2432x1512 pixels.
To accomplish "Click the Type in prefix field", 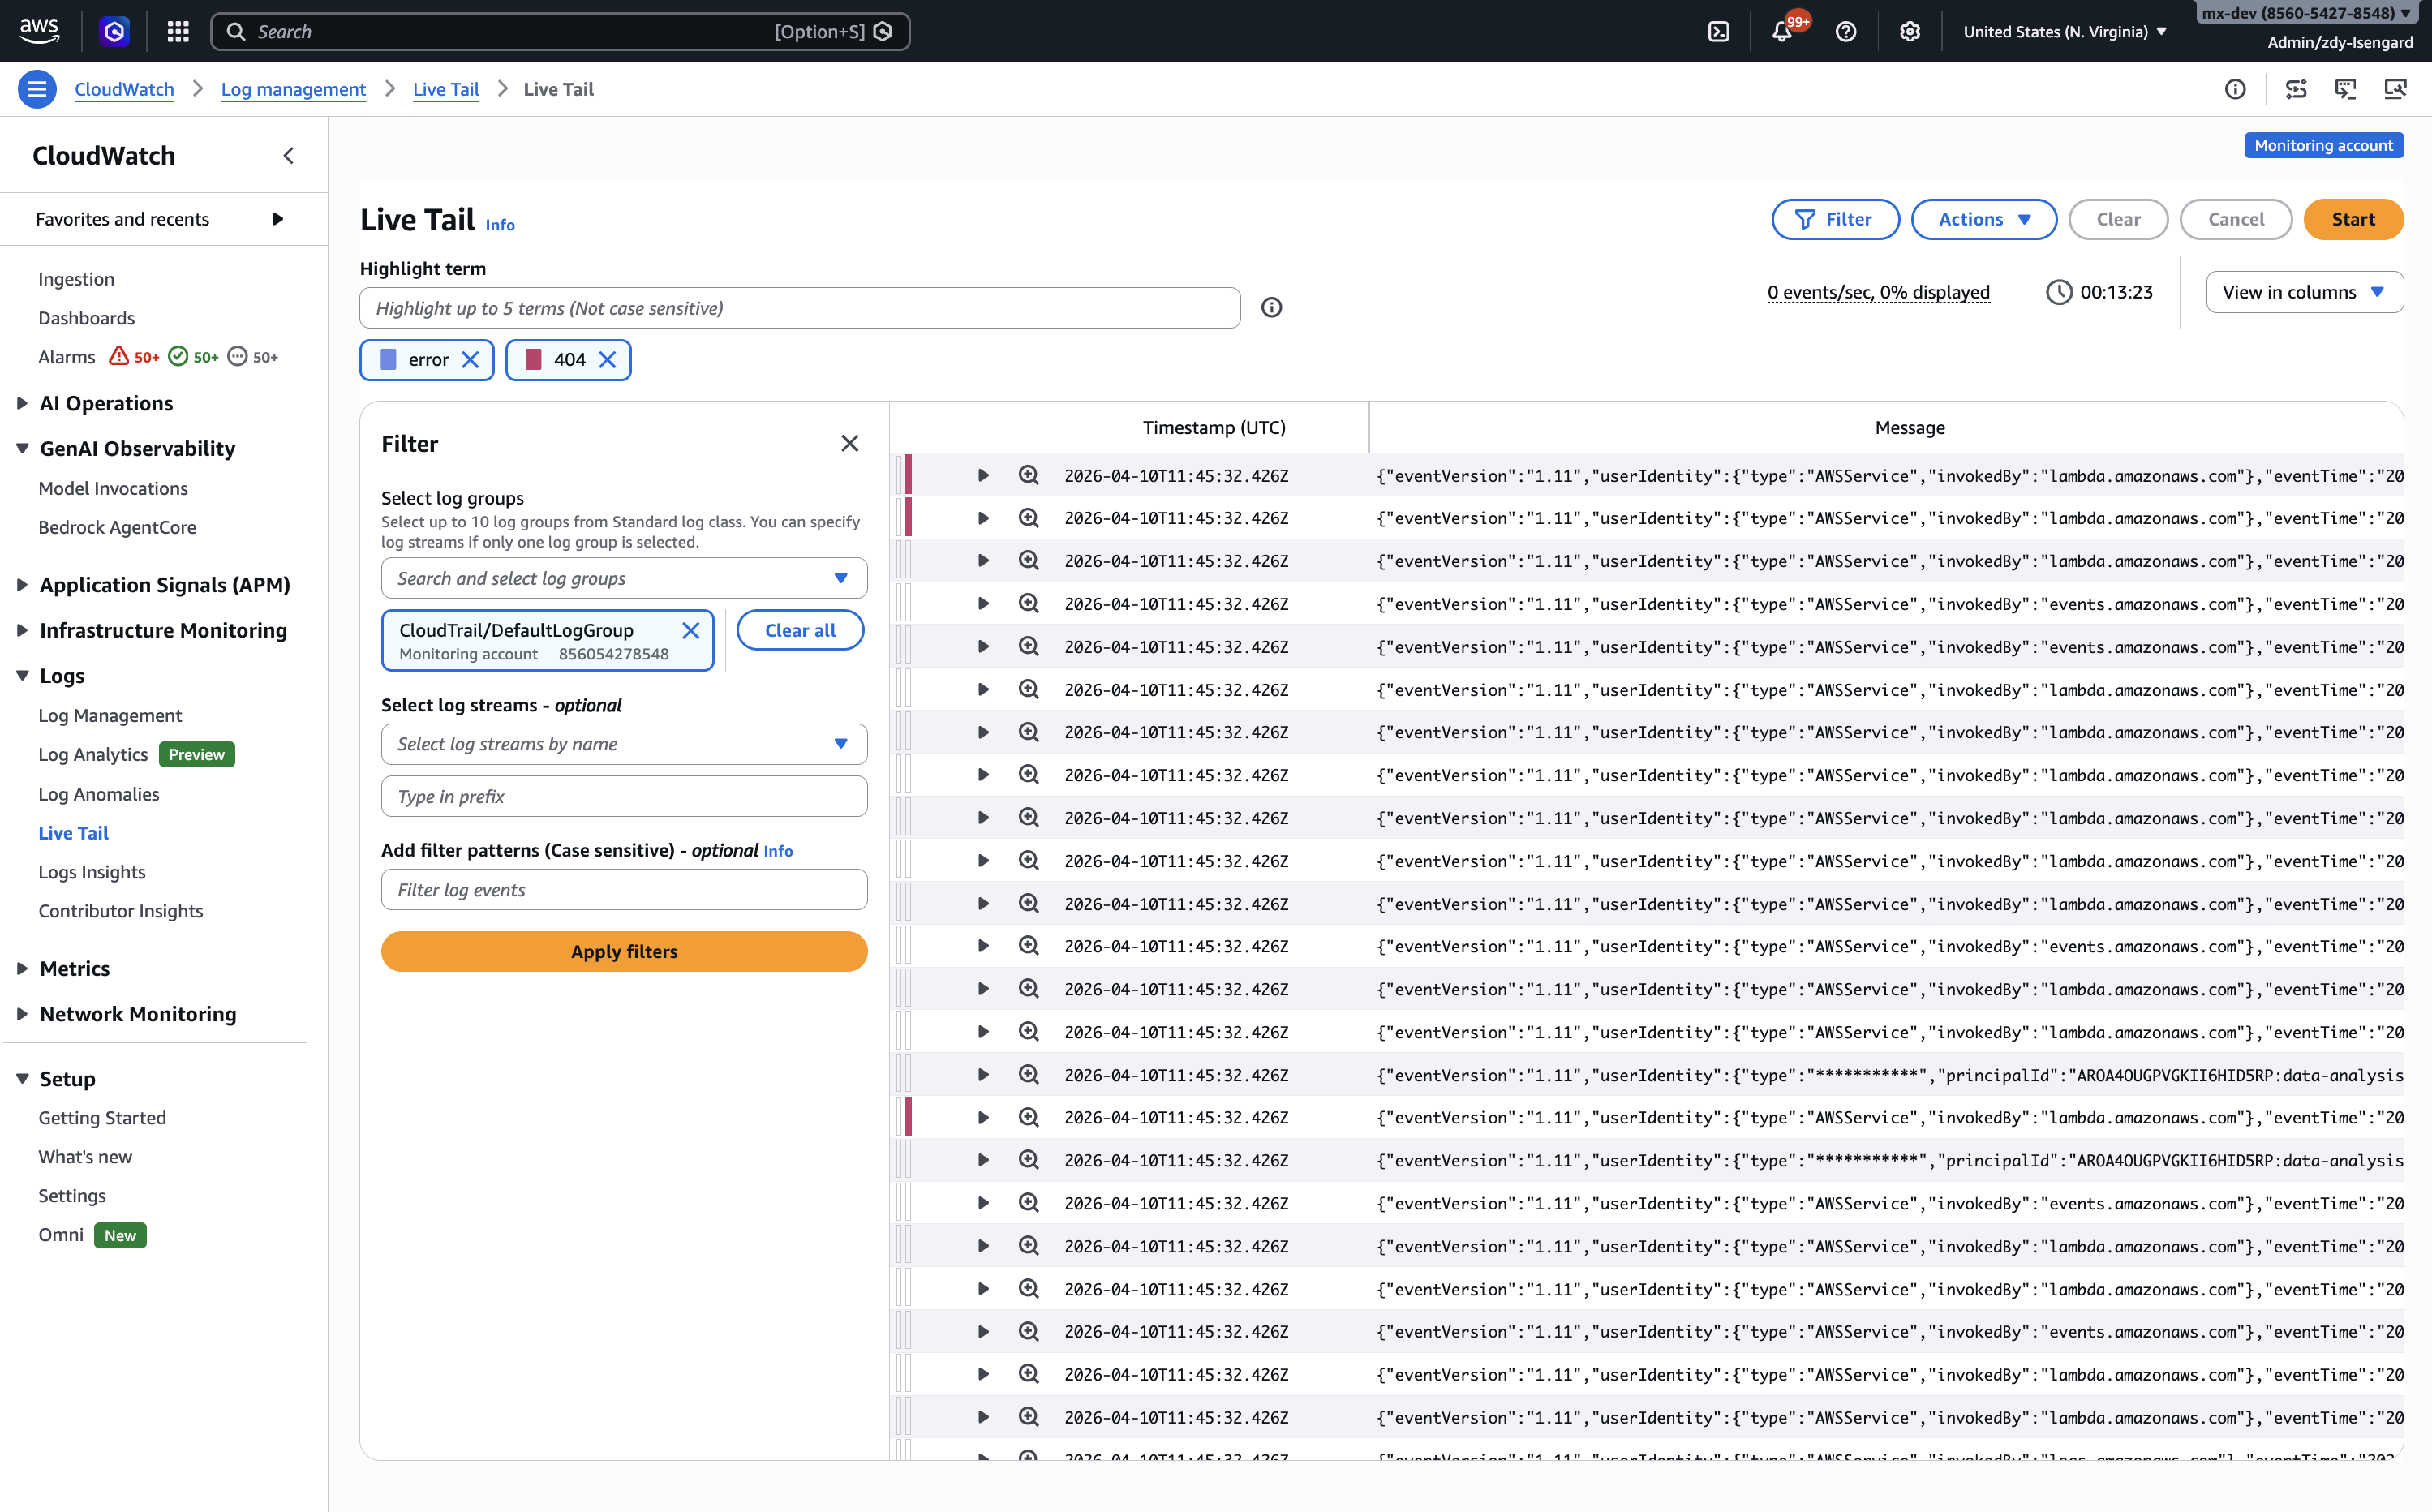I will 624,796.
